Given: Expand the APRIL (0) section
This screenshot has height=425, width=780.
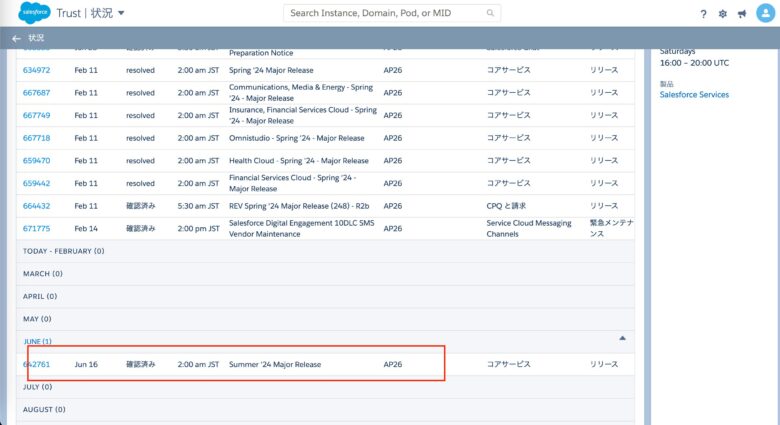Looking at the screenshot, I should [325, 296].
